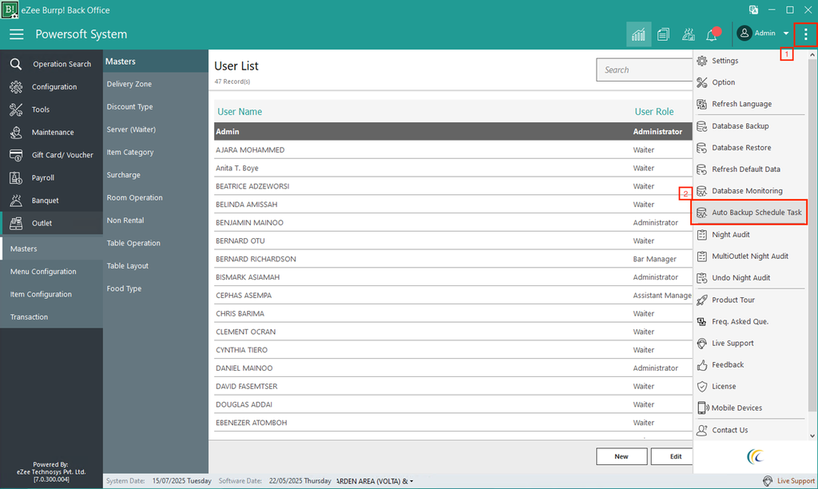Select Night Audit from the menu
This screenshot has height=489, width=818.
733,234
